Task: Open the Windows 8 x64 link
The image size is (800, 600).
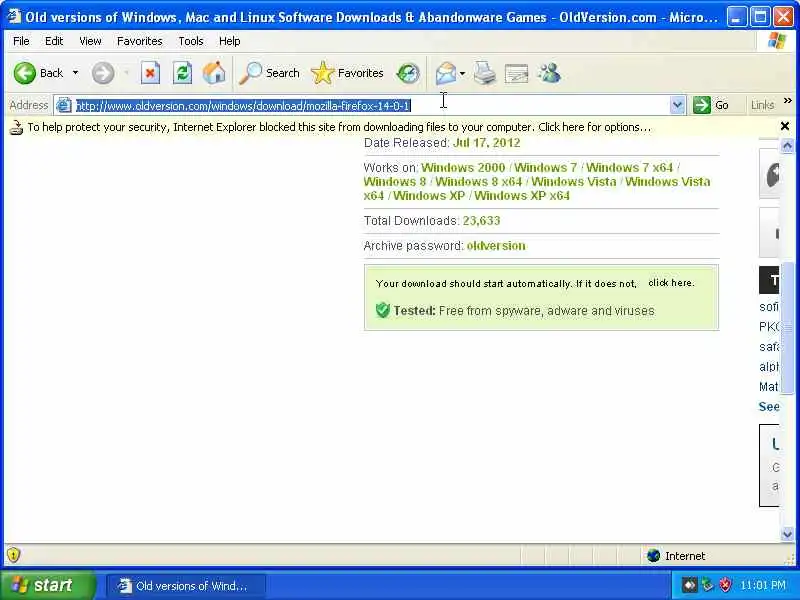Action: click(479, 182)
